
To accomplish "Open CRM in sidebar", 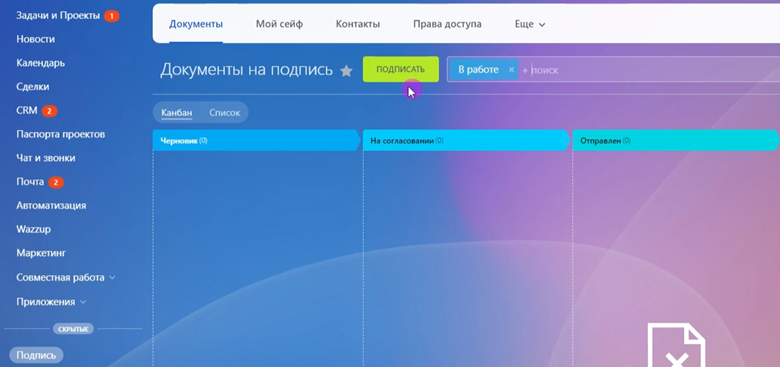I will click(x=27, y=110).
